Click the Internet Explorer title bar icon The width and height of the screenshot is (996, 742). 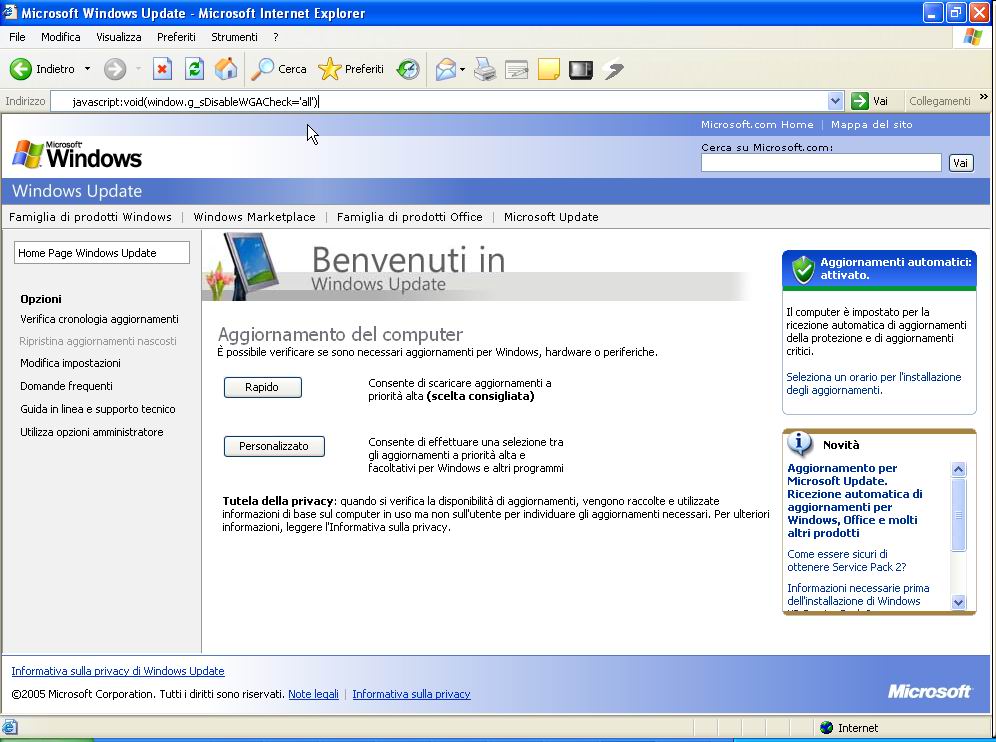pyautogui.click(x=10, y=12)
